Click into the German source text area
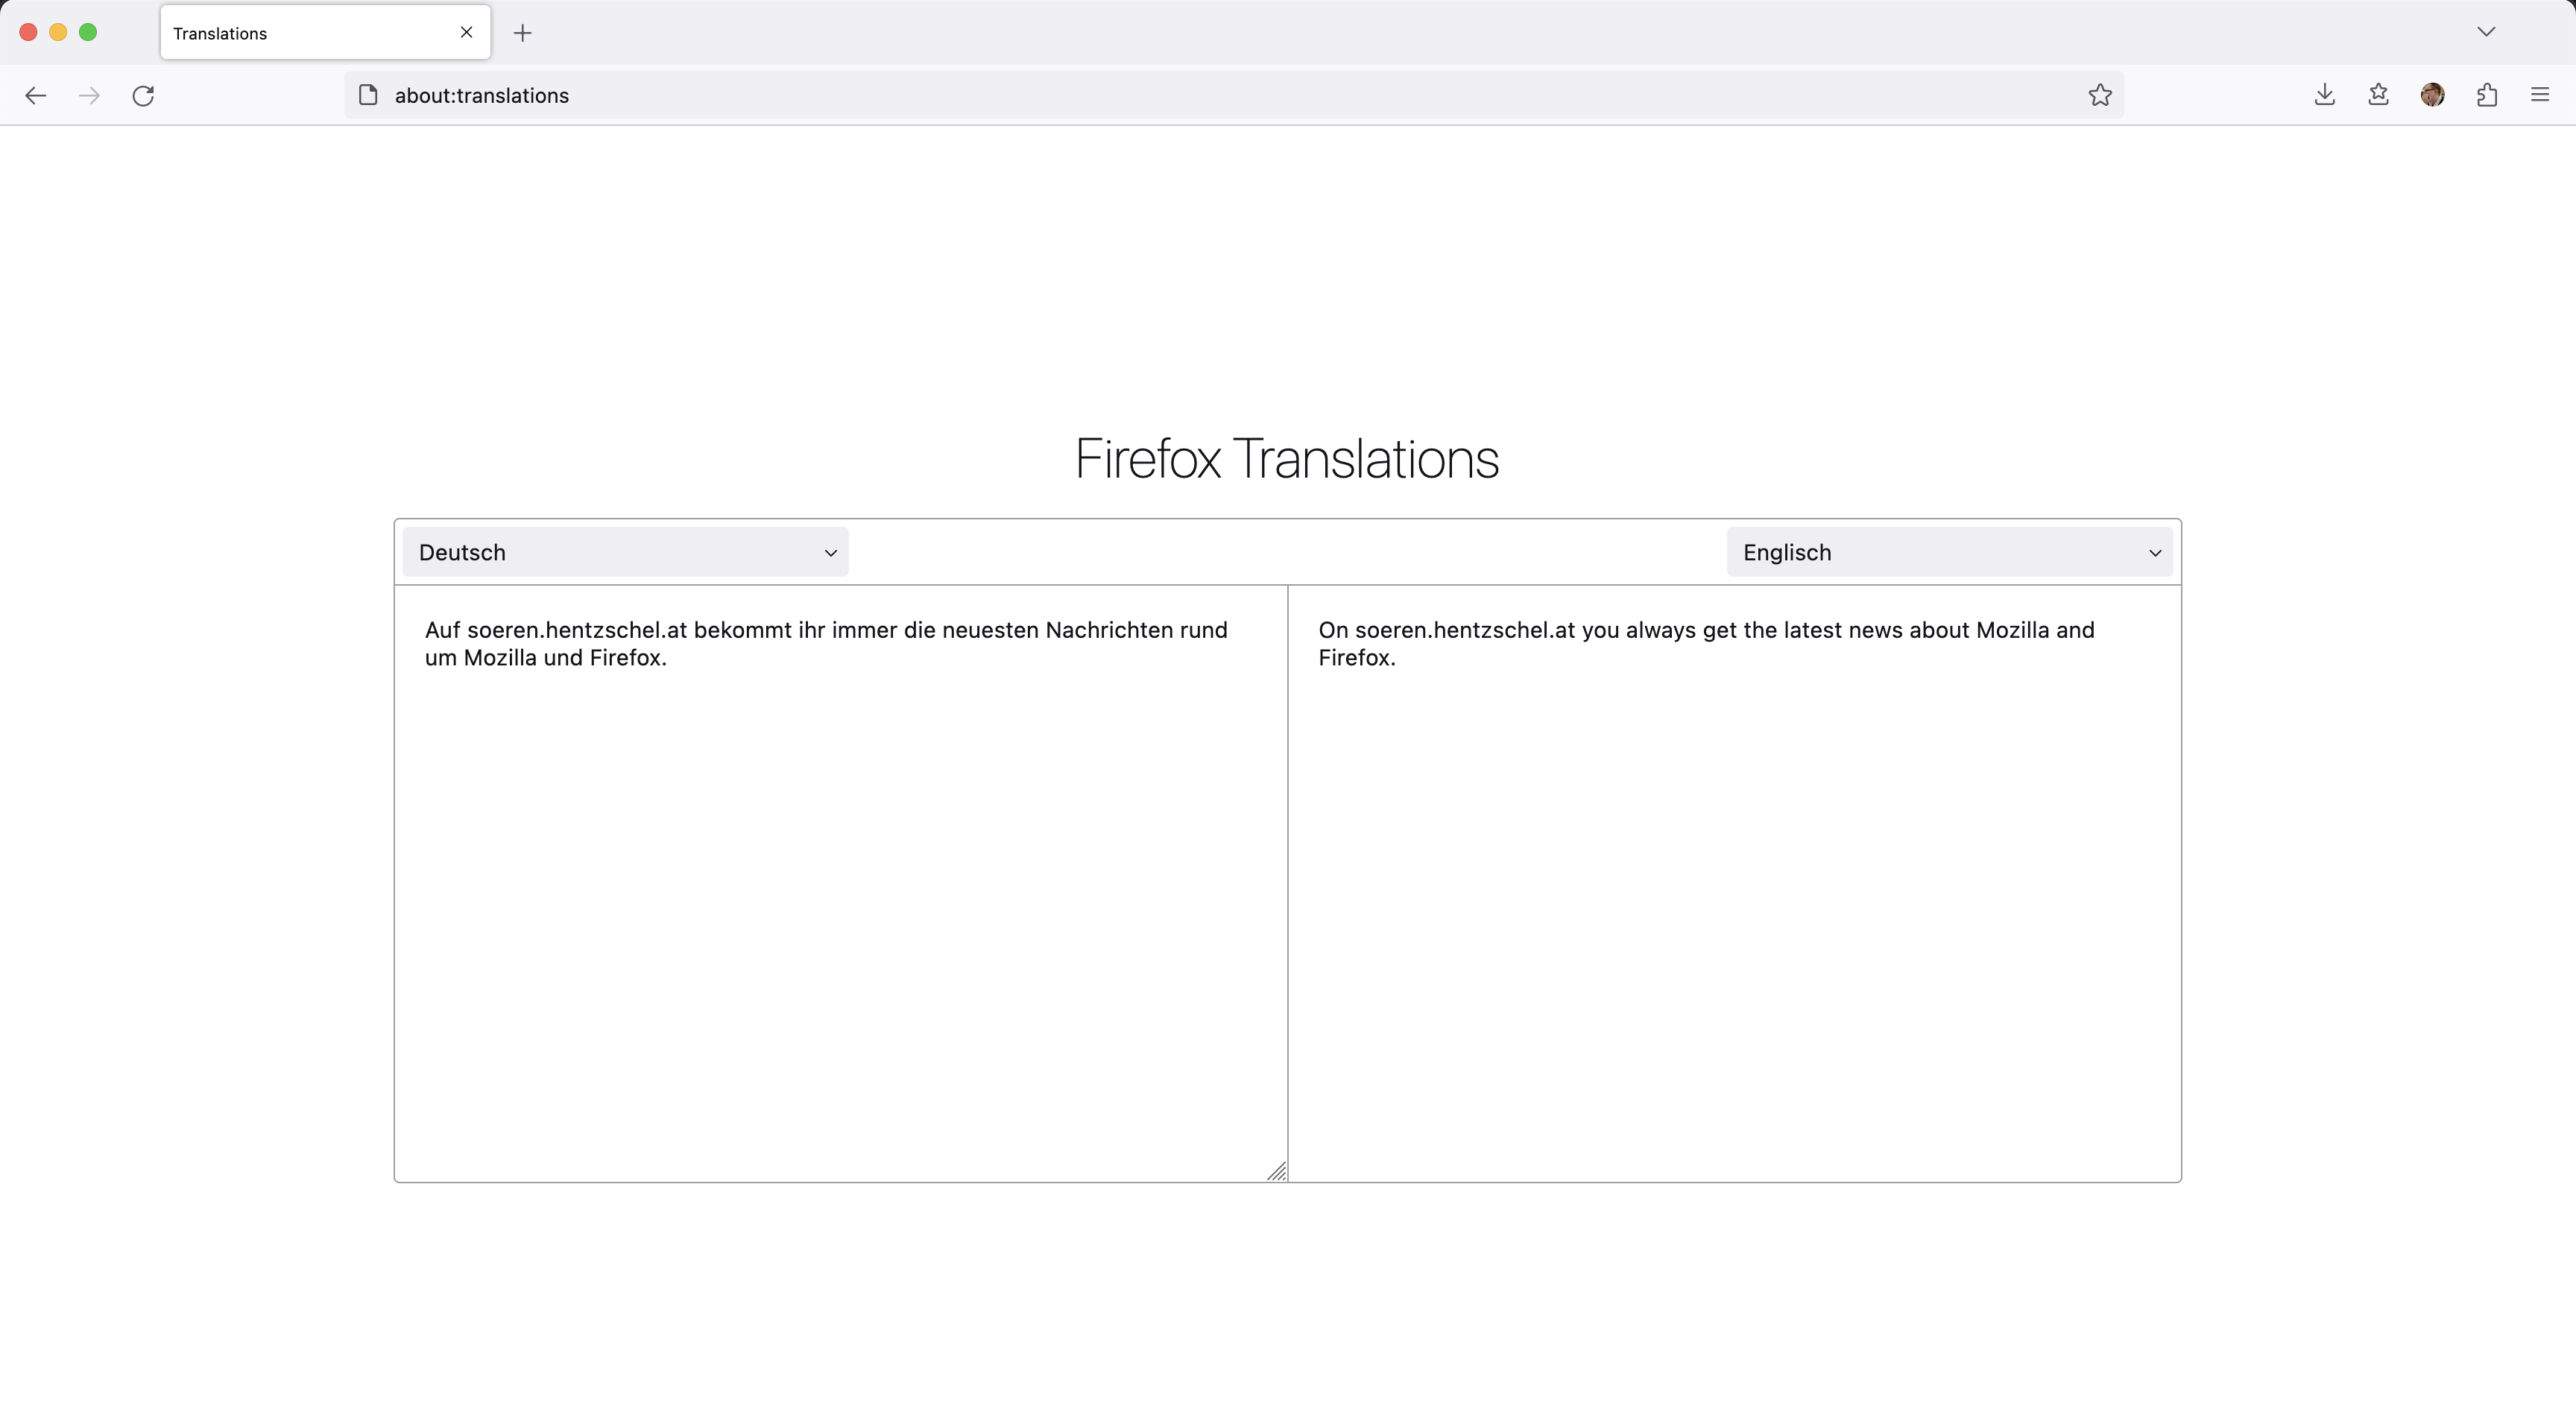 click(840, 880)
